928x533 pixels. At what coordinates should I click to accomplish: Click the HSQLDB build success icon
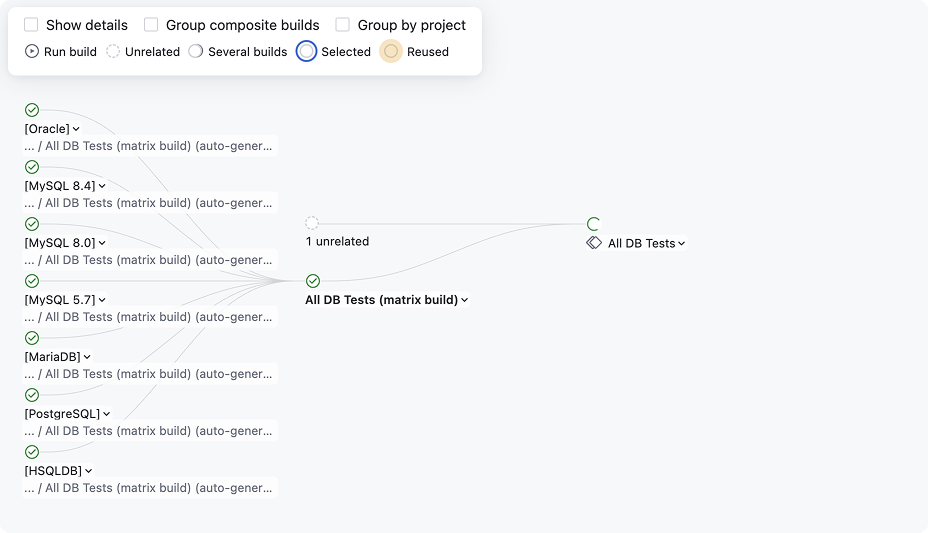click(32, 452)
